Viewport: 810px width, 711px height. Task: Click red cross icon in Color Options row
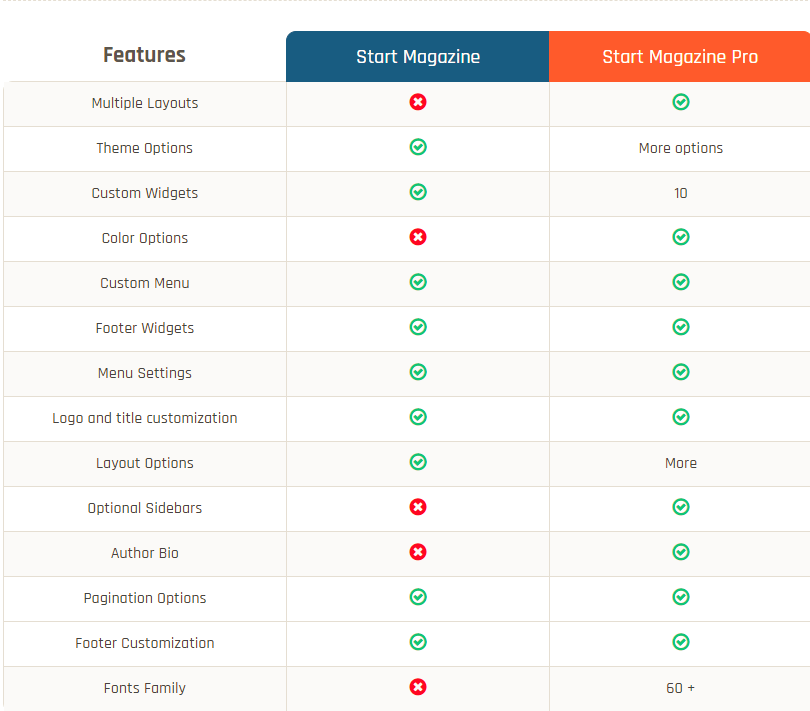(418, 237)
